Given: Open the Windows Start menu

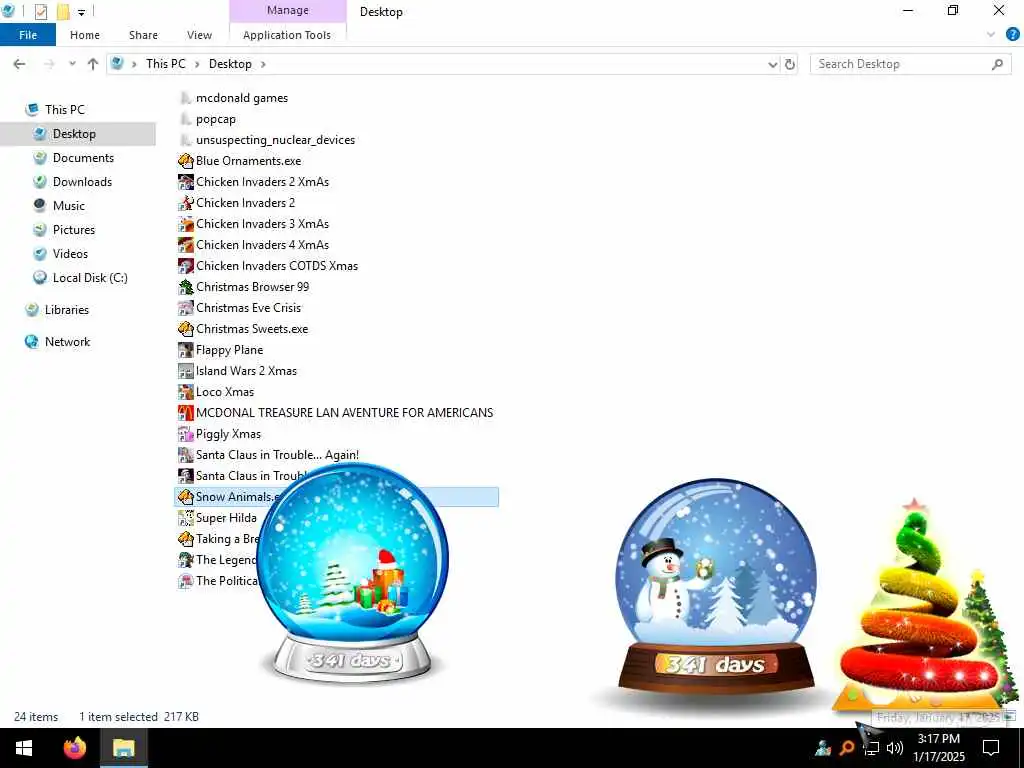Looking at the screenshot, I should [x=24, y=748].
